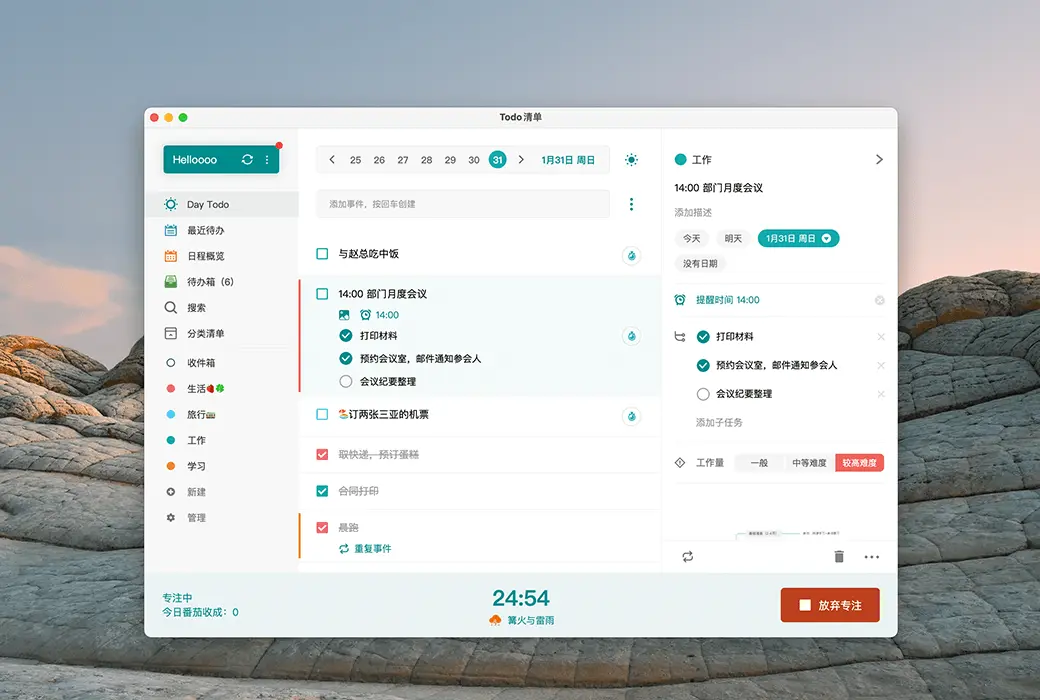1040x700 pixels.
Task: Clear the 14:00 reminder time
Action: [879, 300]
